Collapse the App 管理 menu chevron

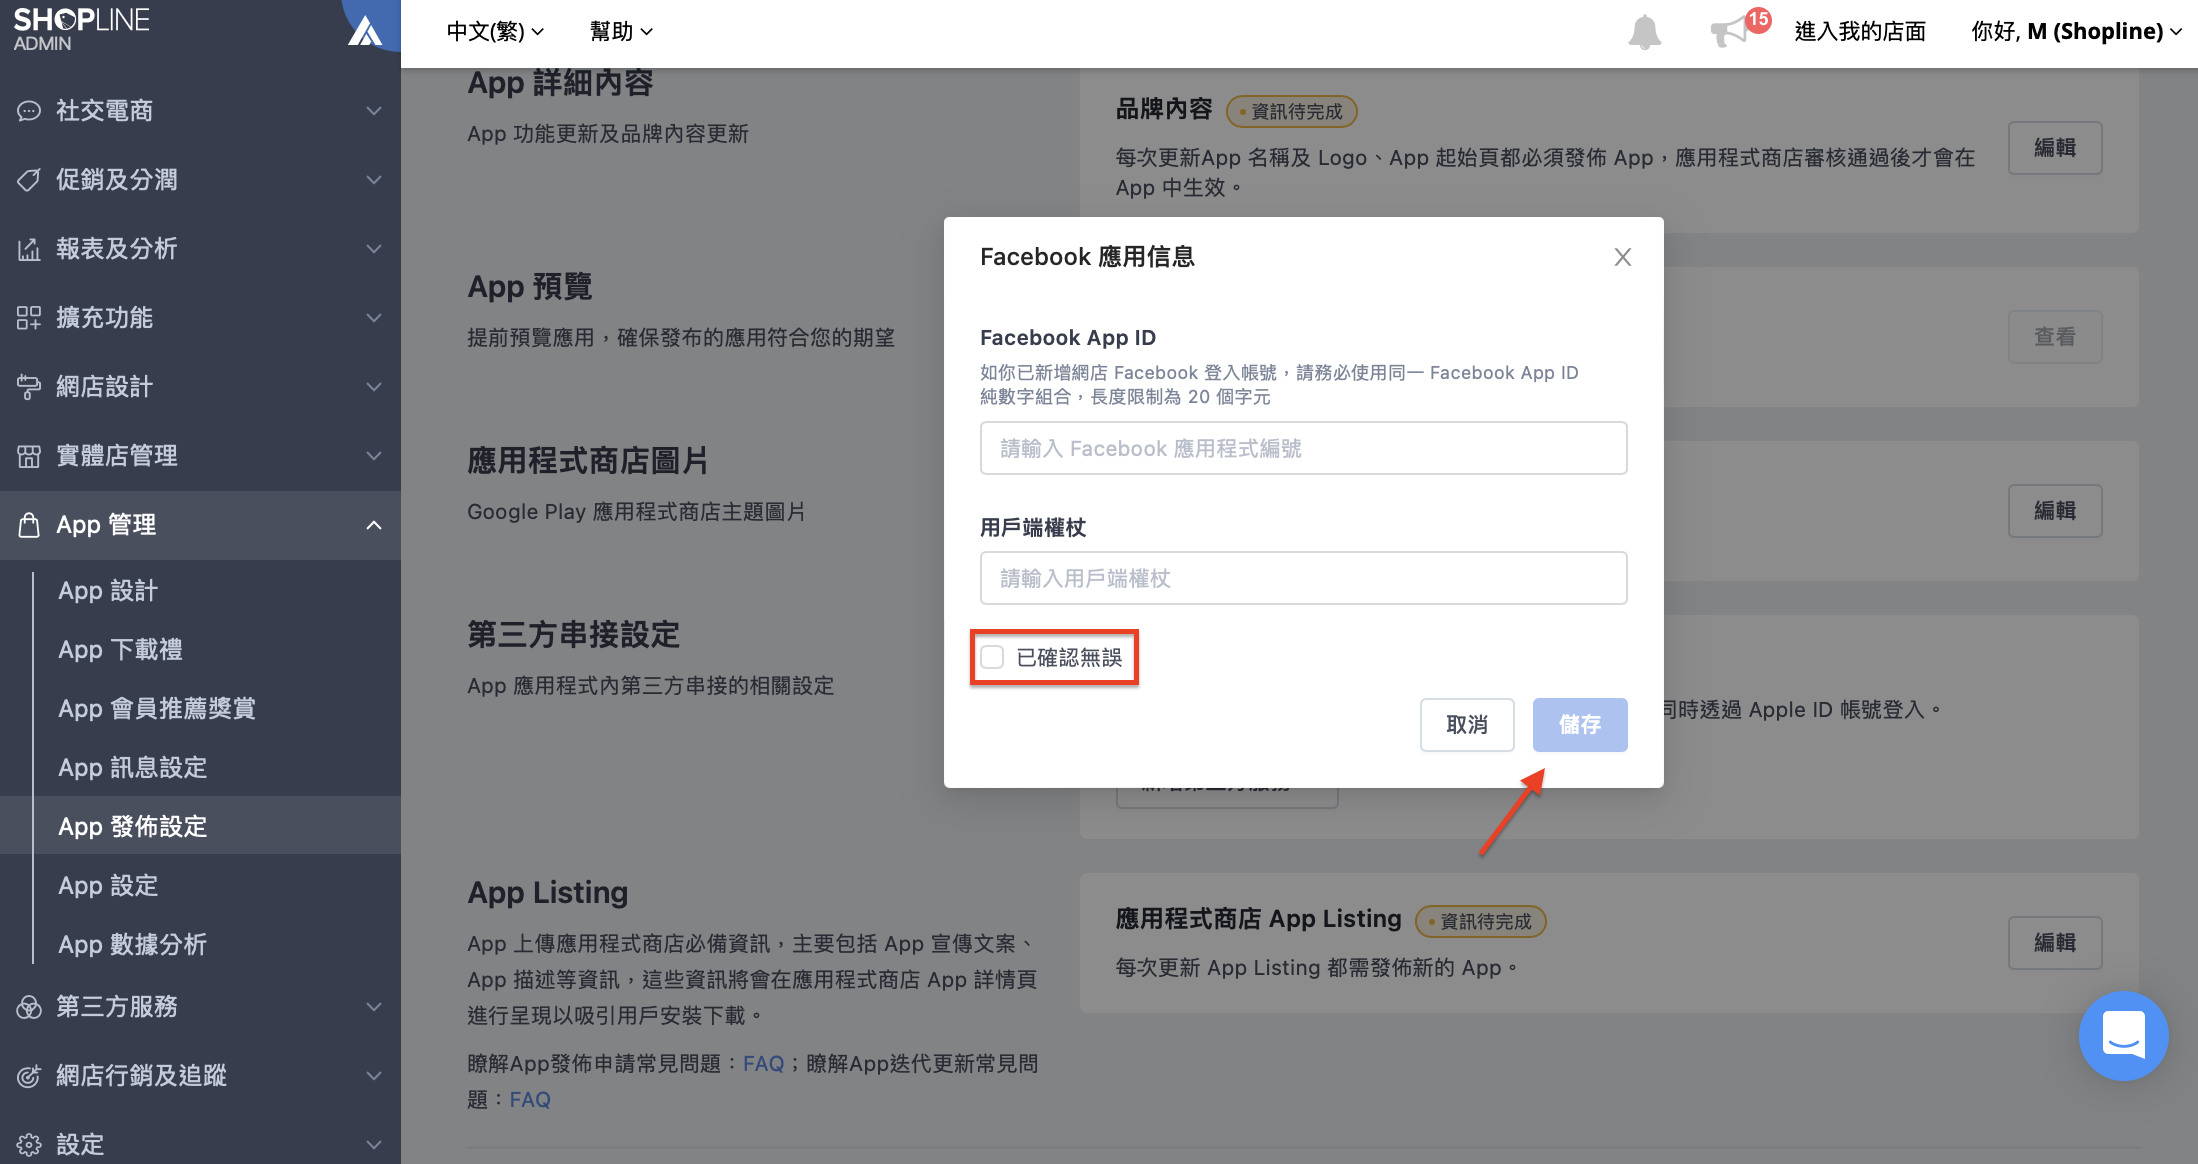pos(374,525)
